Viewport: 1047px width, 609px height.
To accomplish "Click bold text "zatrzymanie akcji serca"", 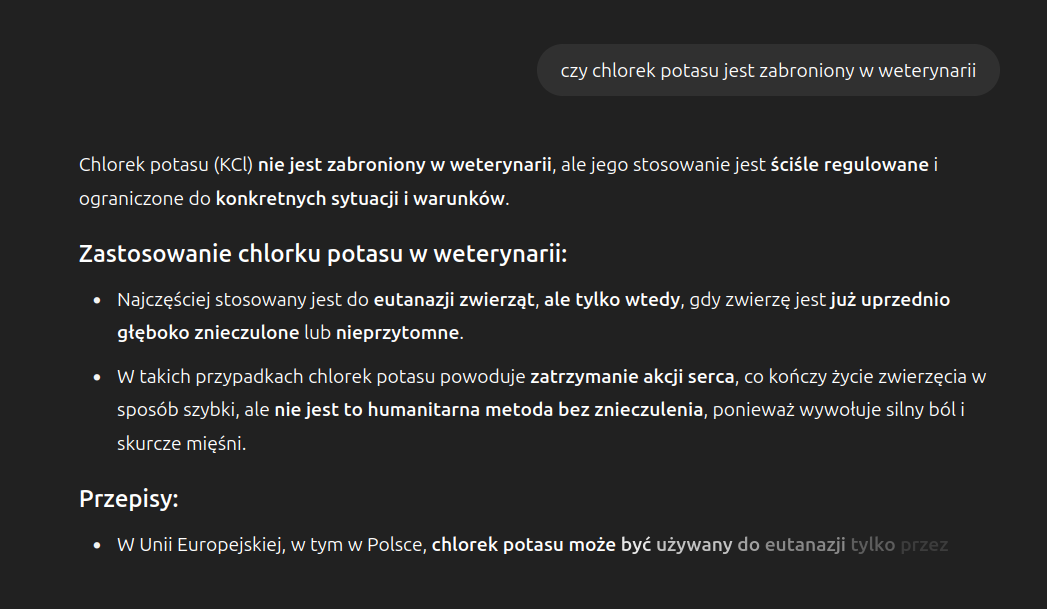I will point(632,377).
